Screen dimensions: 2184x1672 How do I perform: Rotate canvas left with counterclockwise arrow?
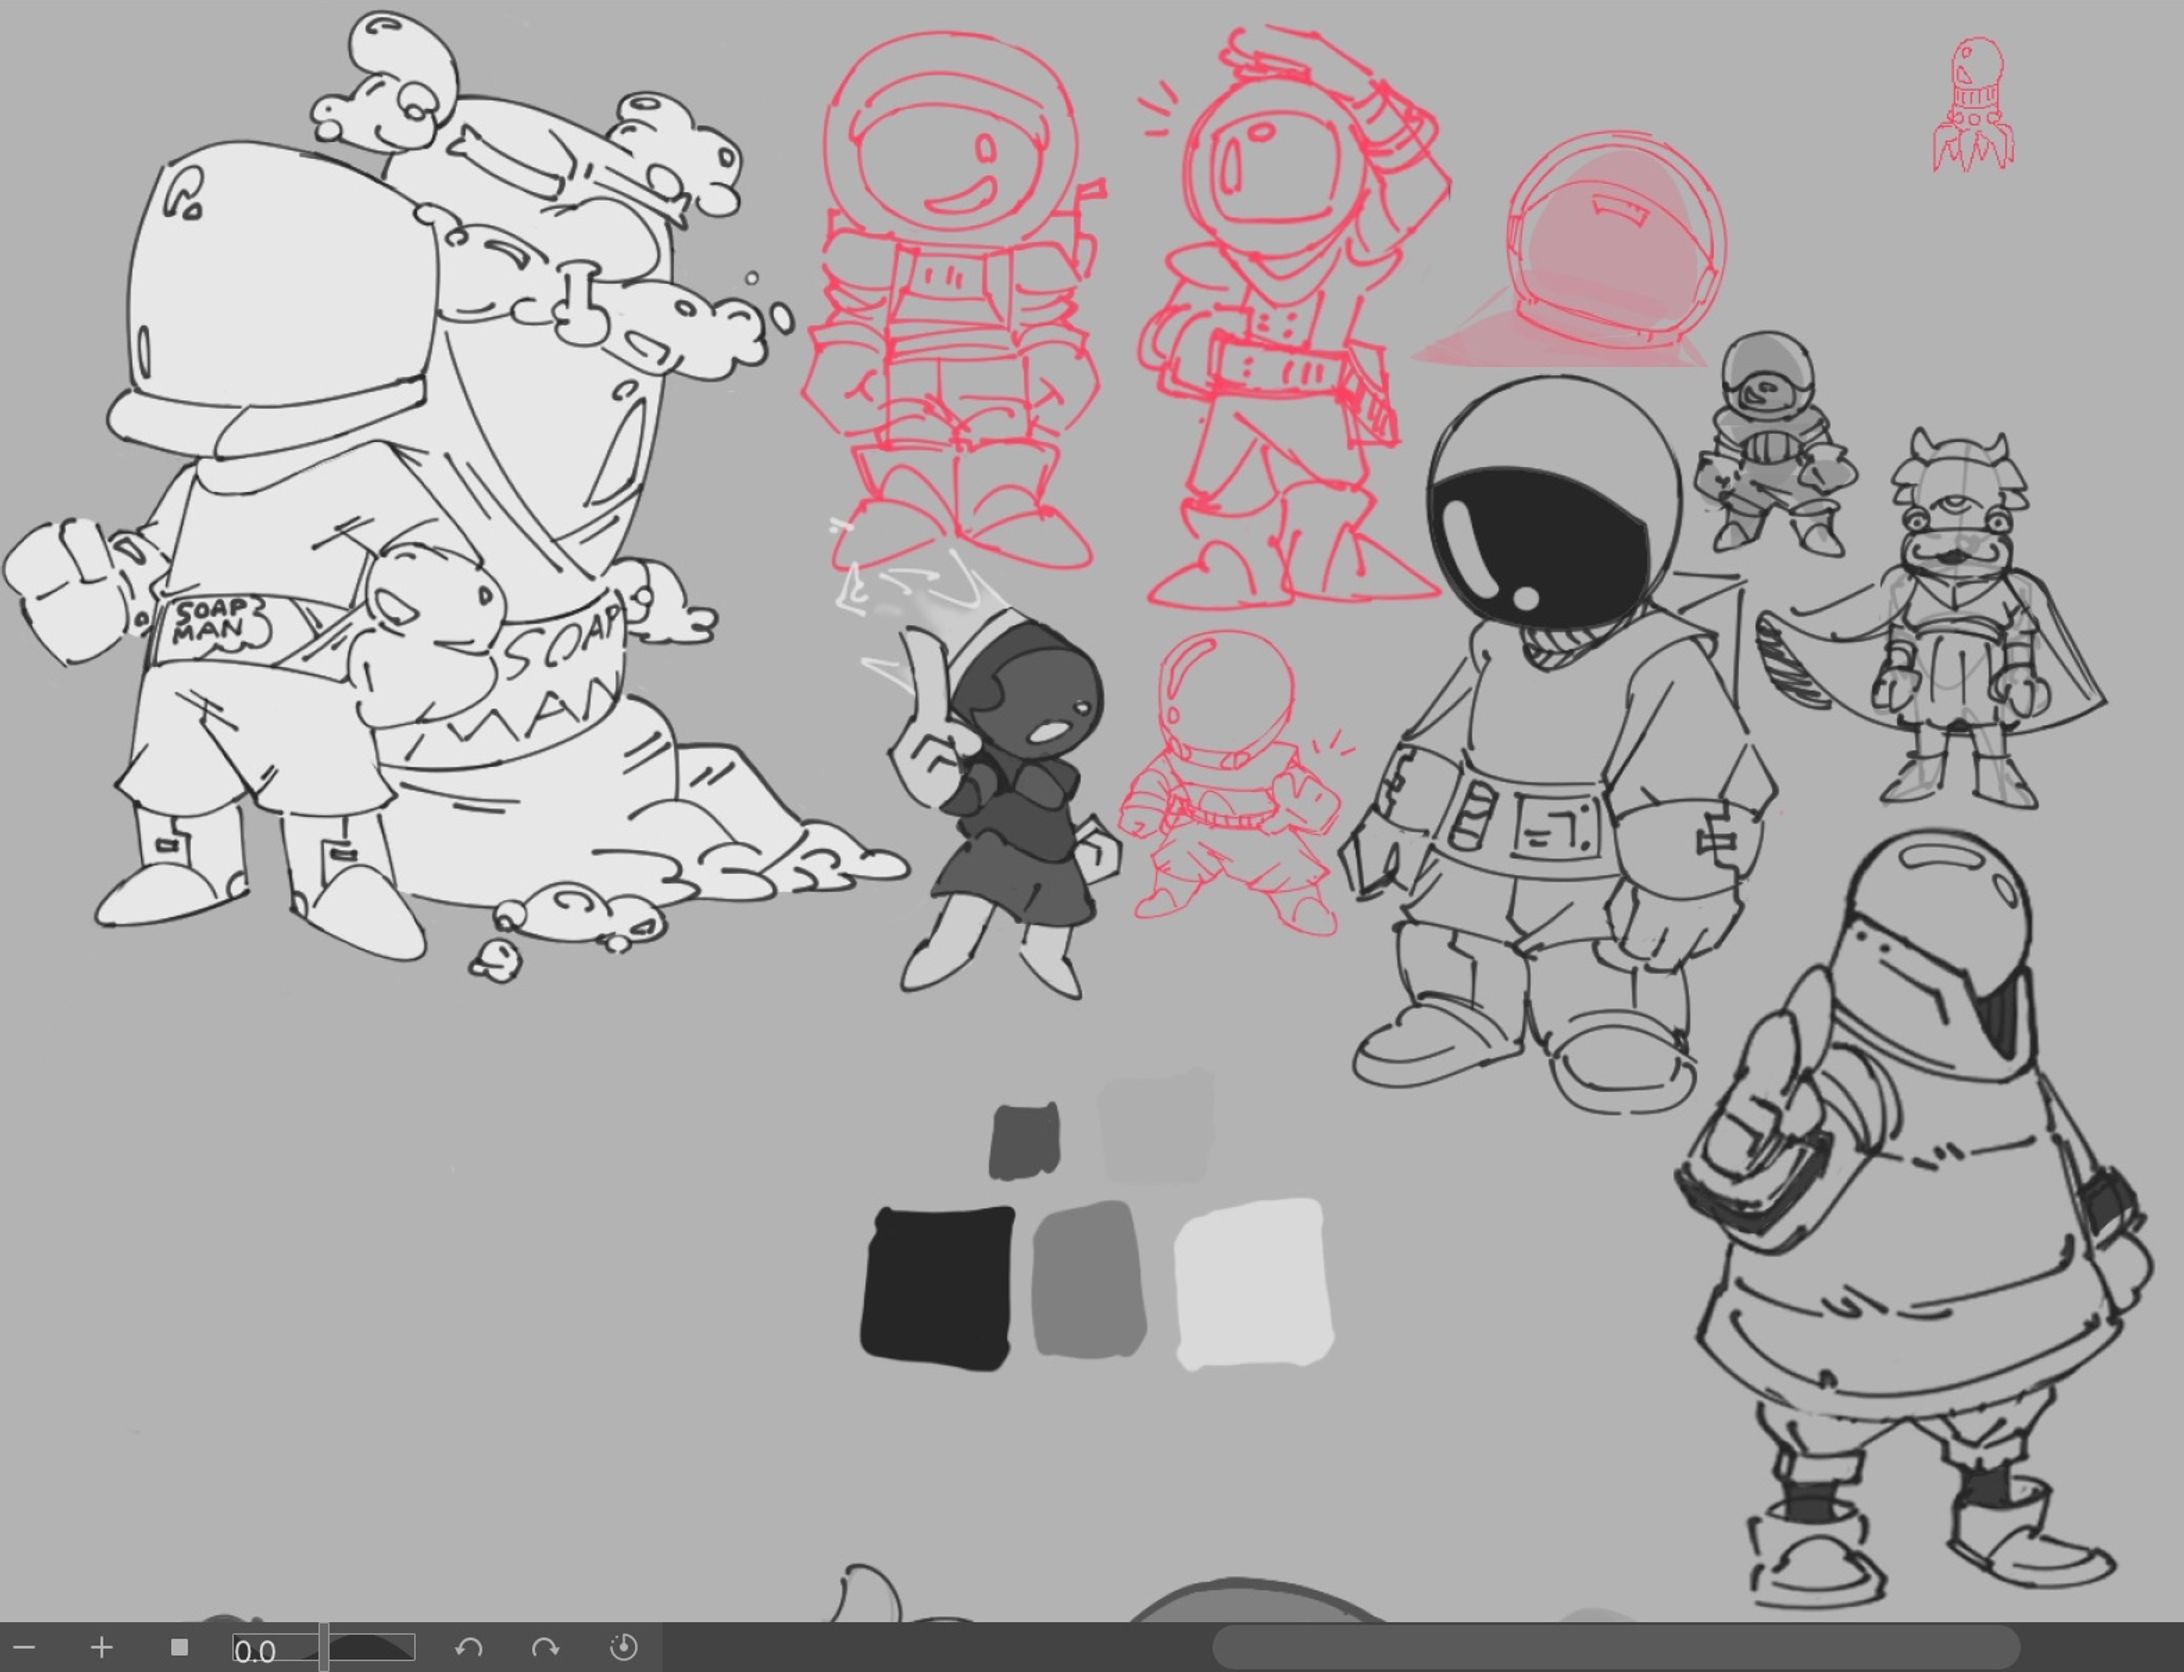coord(468,1647)
